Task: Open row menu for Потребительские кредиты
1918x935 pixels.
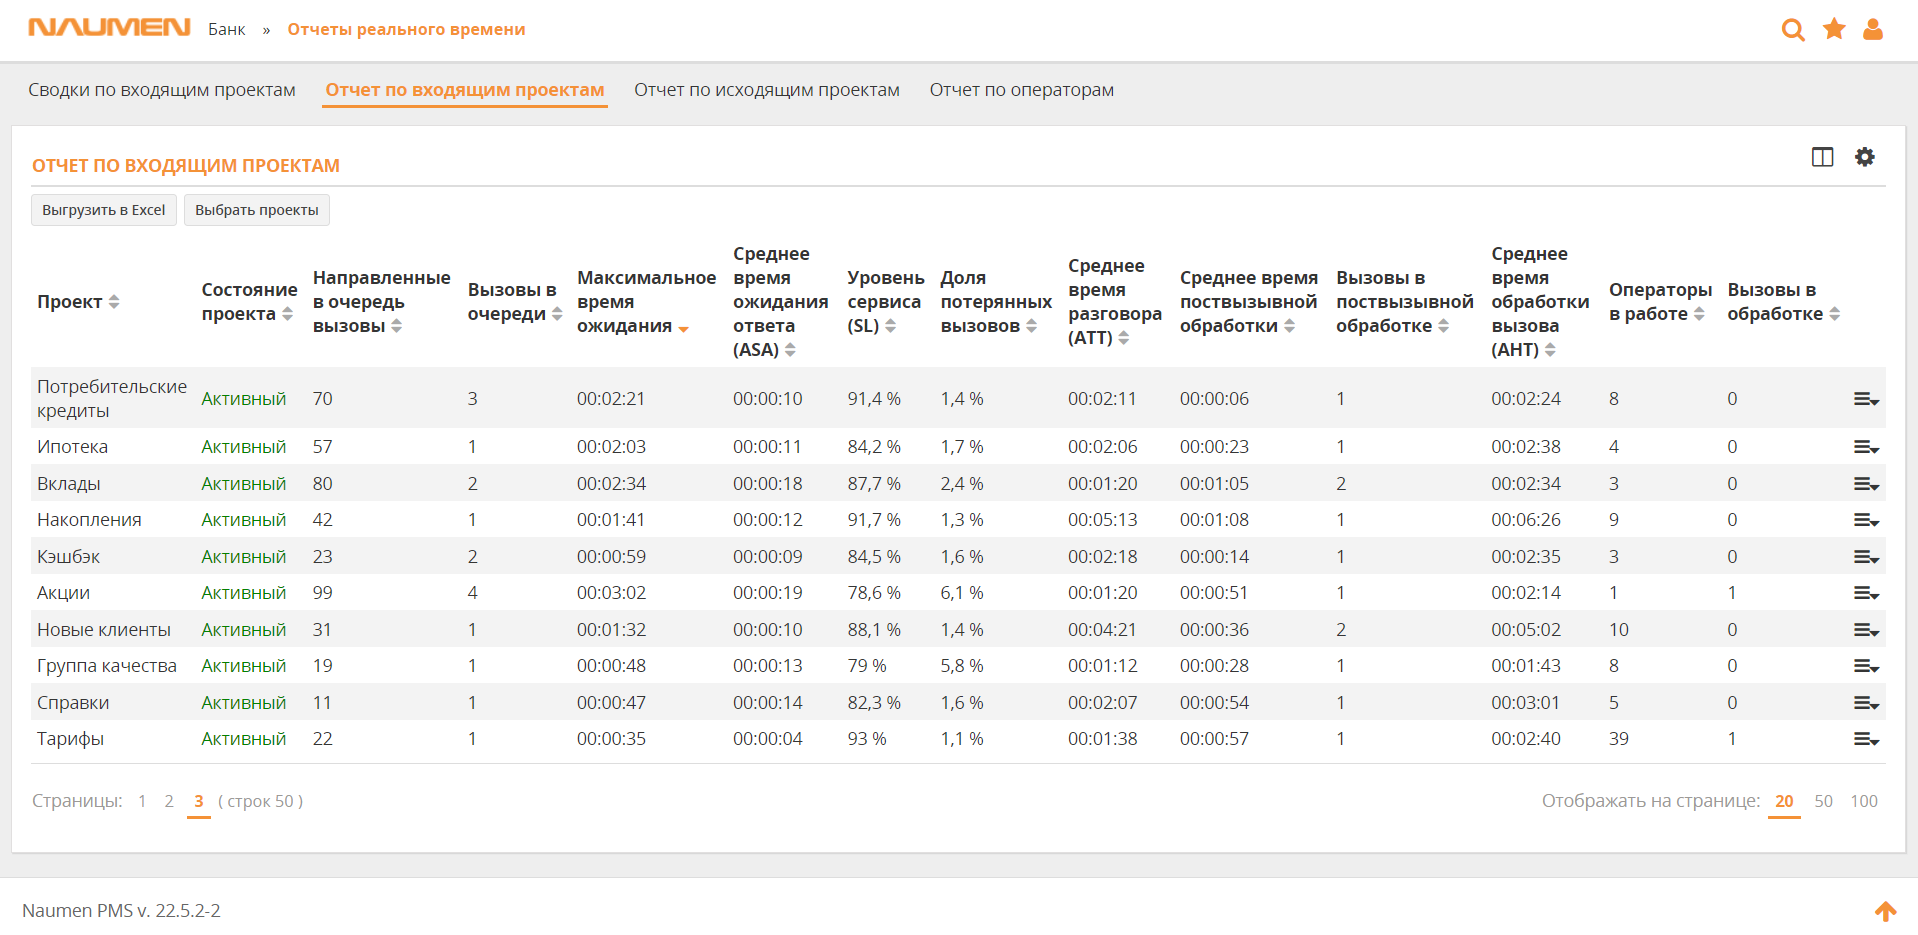Action: click(1866, 399)
